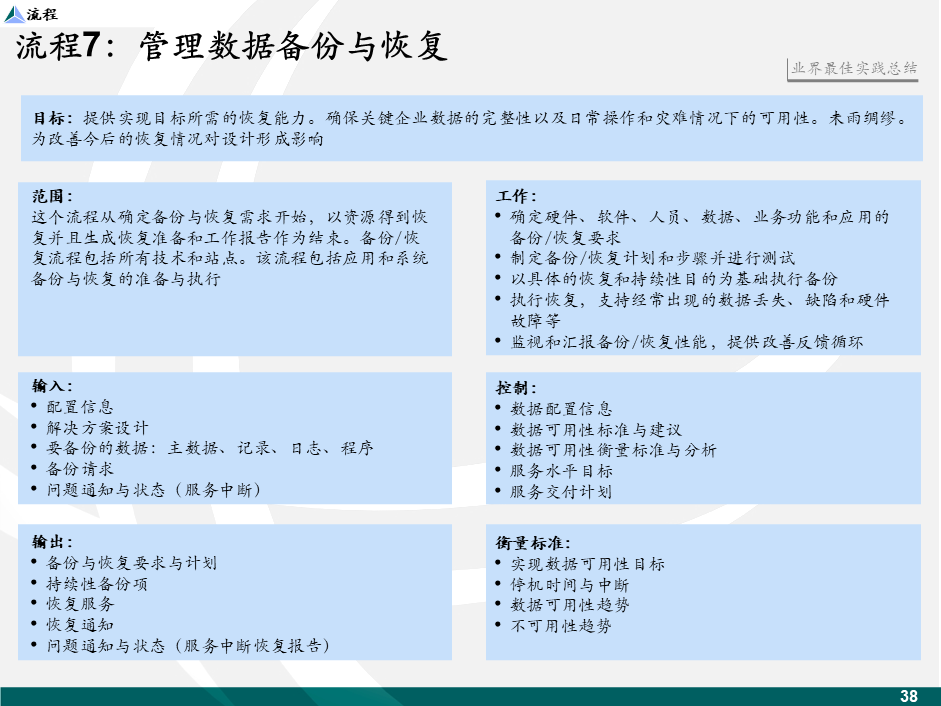Image resolution: width=941 pixels, height=706 pixels.
Task: Select the bullet 备份与恢复要求与计划
Action: coord(131,563)
